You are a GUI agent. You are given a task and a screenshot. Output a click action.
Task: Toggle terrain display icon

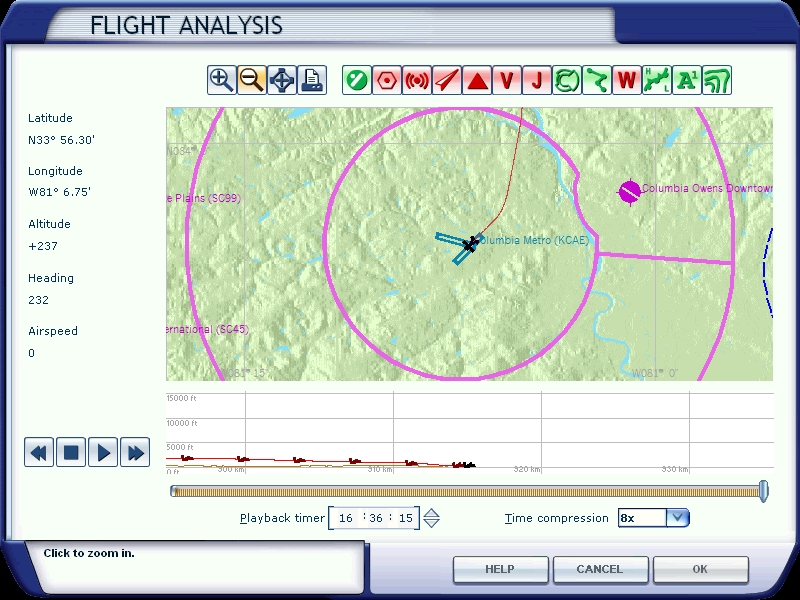tap(717, 80)
